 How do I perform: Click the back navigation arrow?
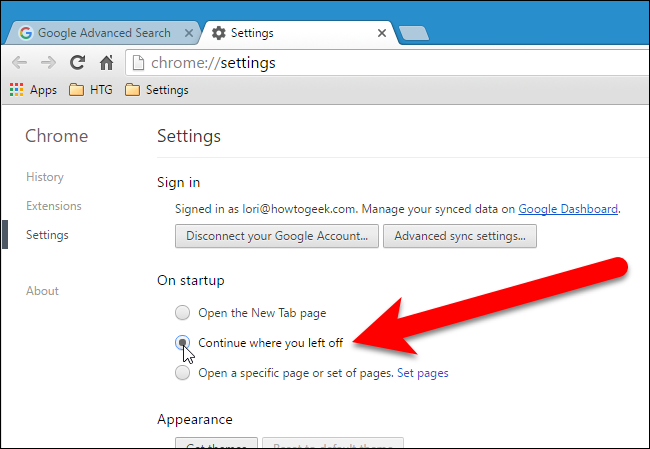pyautogui.click(x=19, y=62)
